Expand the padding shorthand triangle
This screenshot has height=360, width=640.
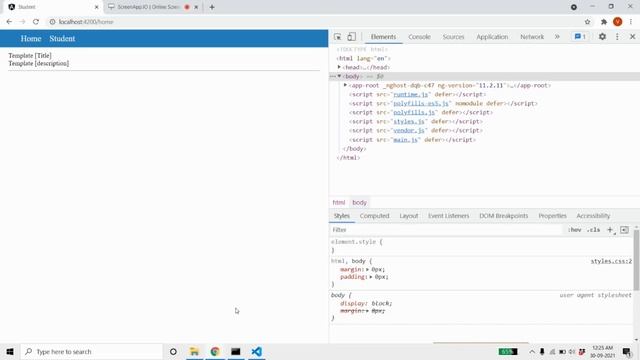click(371, 277)
